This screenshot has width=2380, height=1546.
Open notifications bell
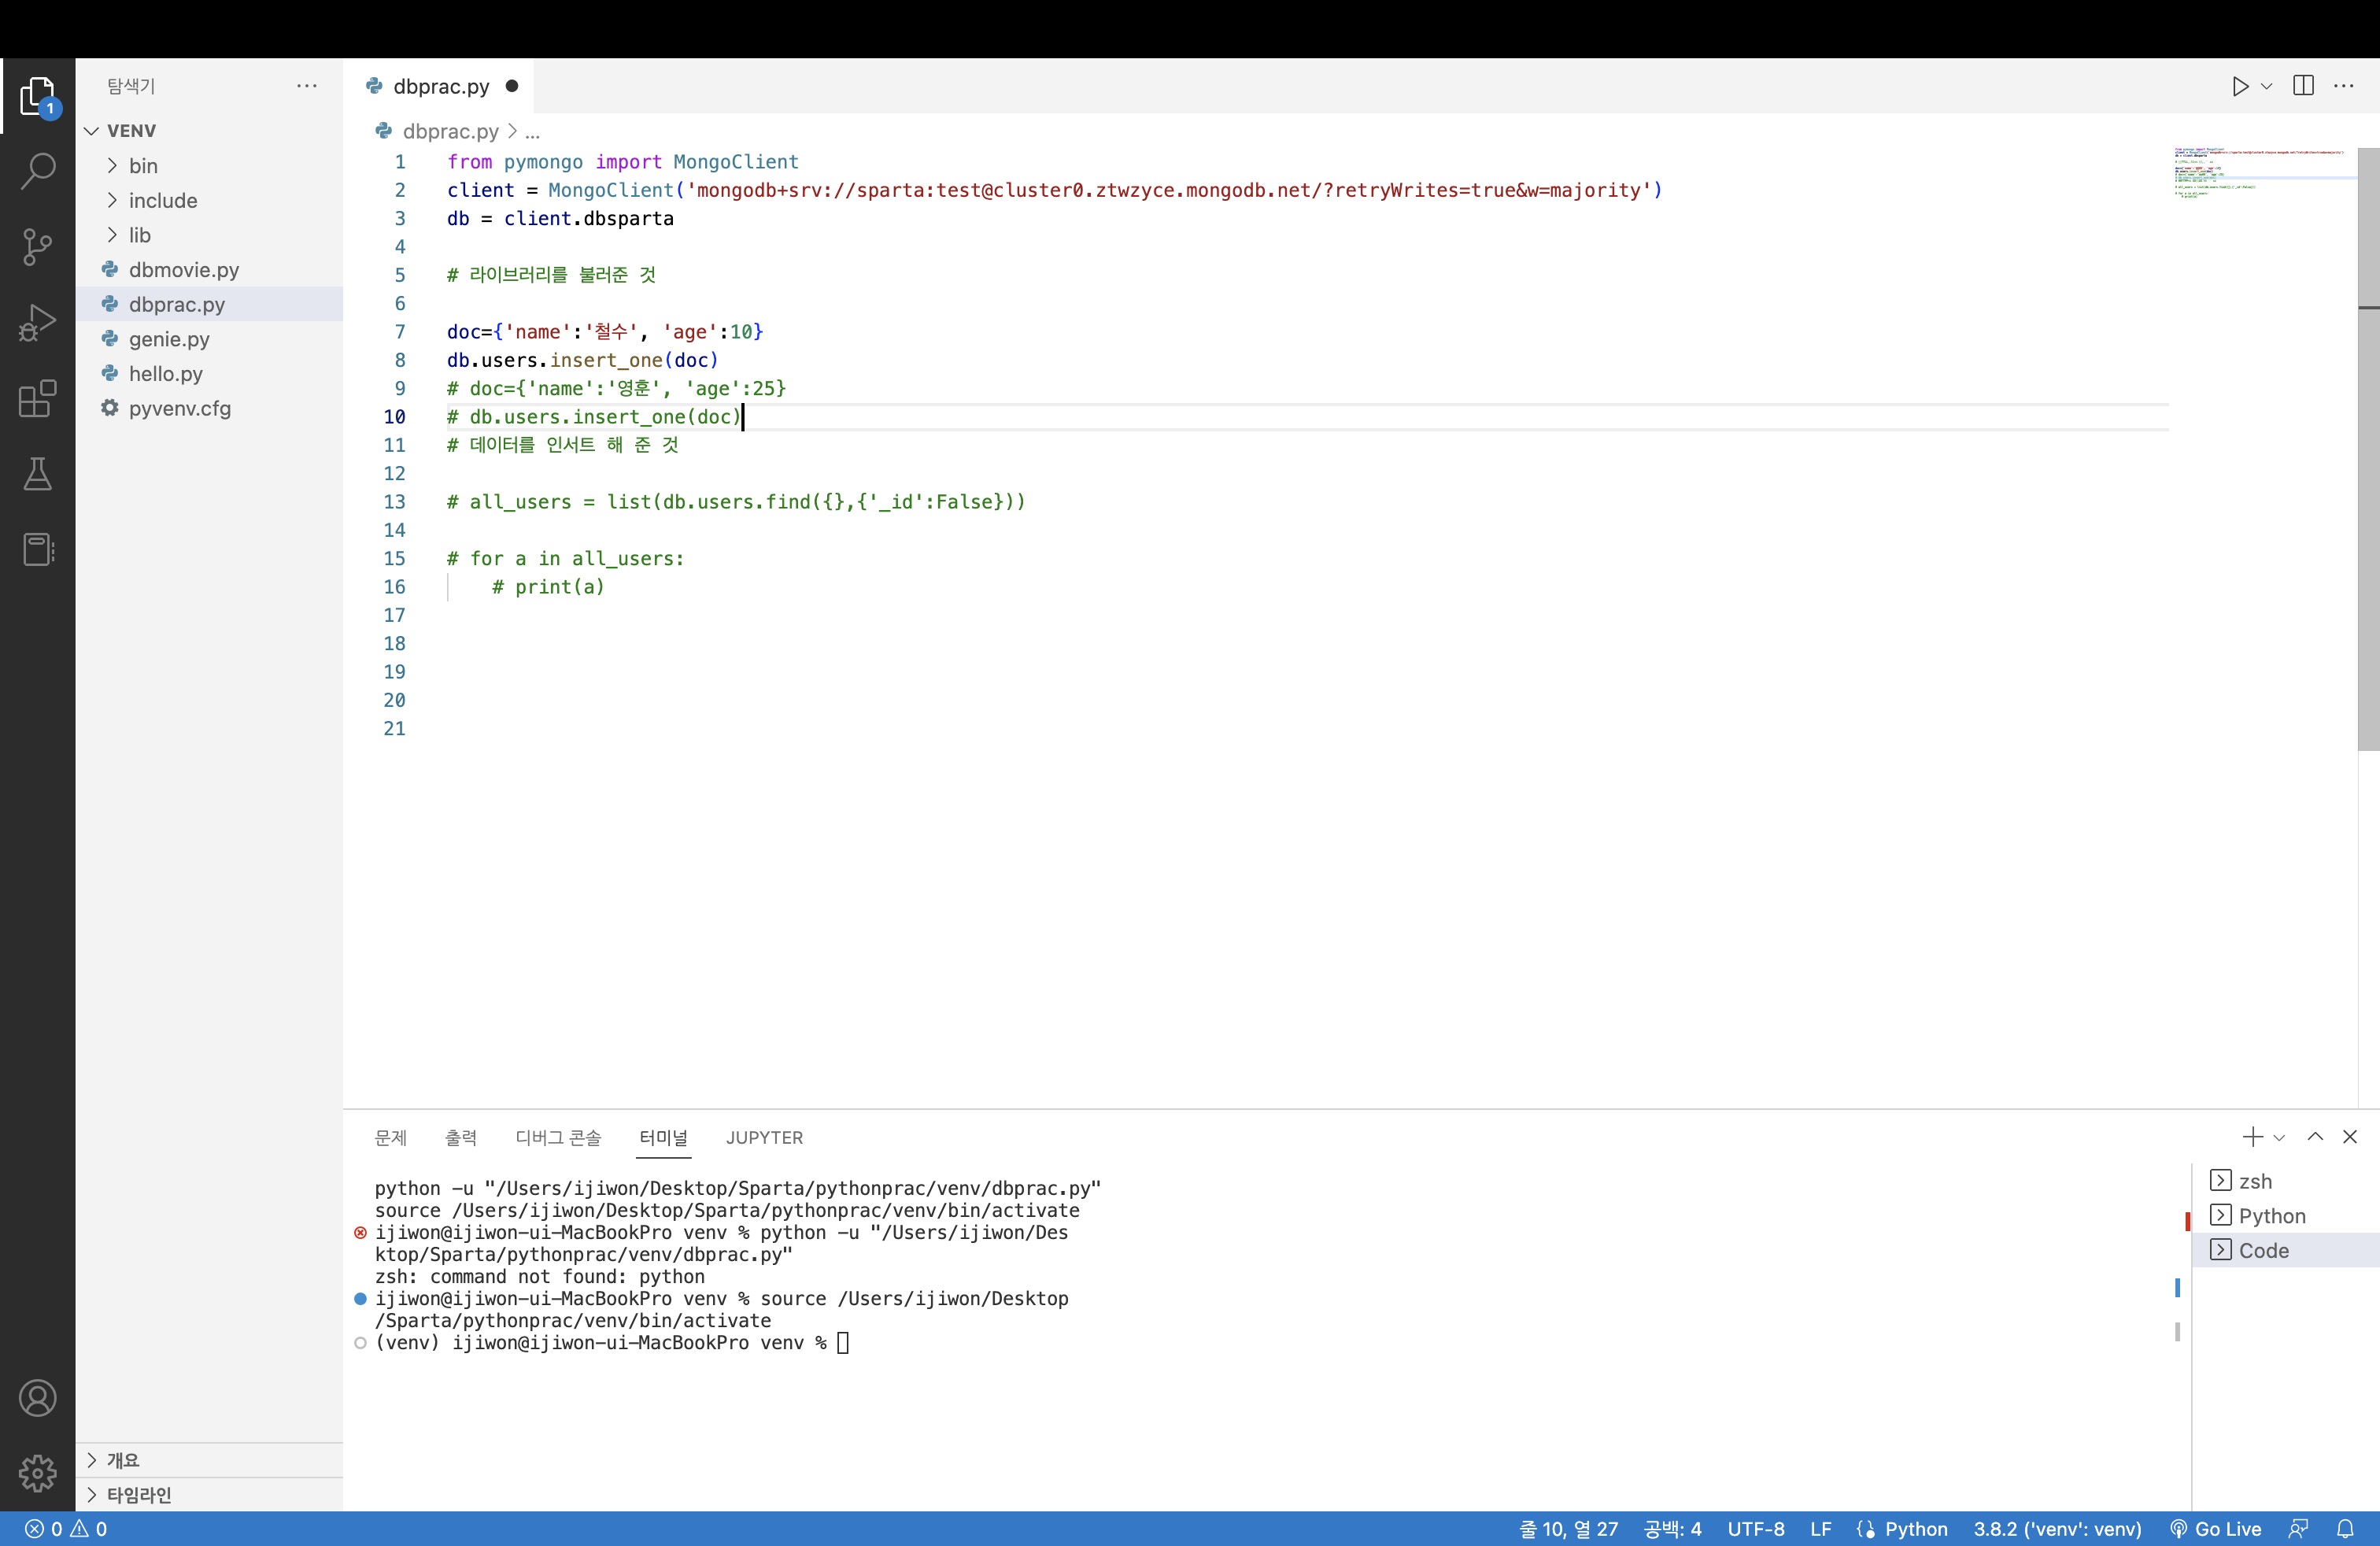2345,1529
